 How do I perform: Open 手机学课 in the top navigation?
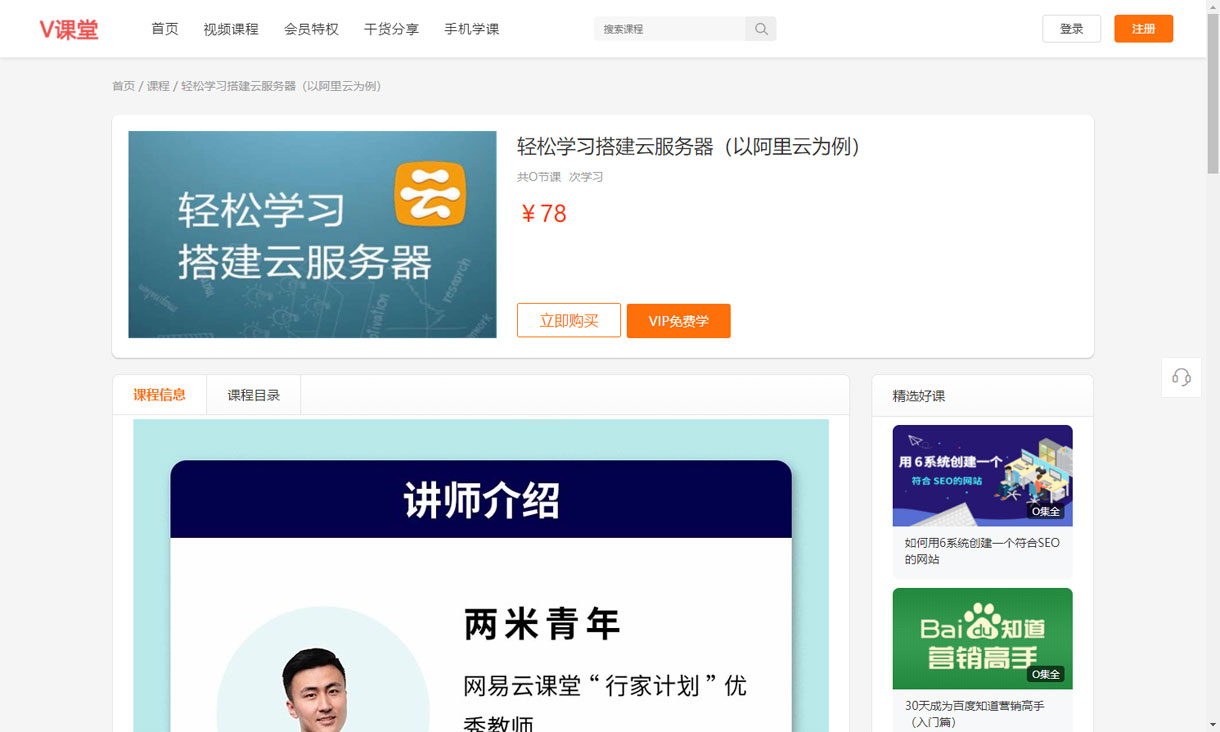[x=471, y=29]
